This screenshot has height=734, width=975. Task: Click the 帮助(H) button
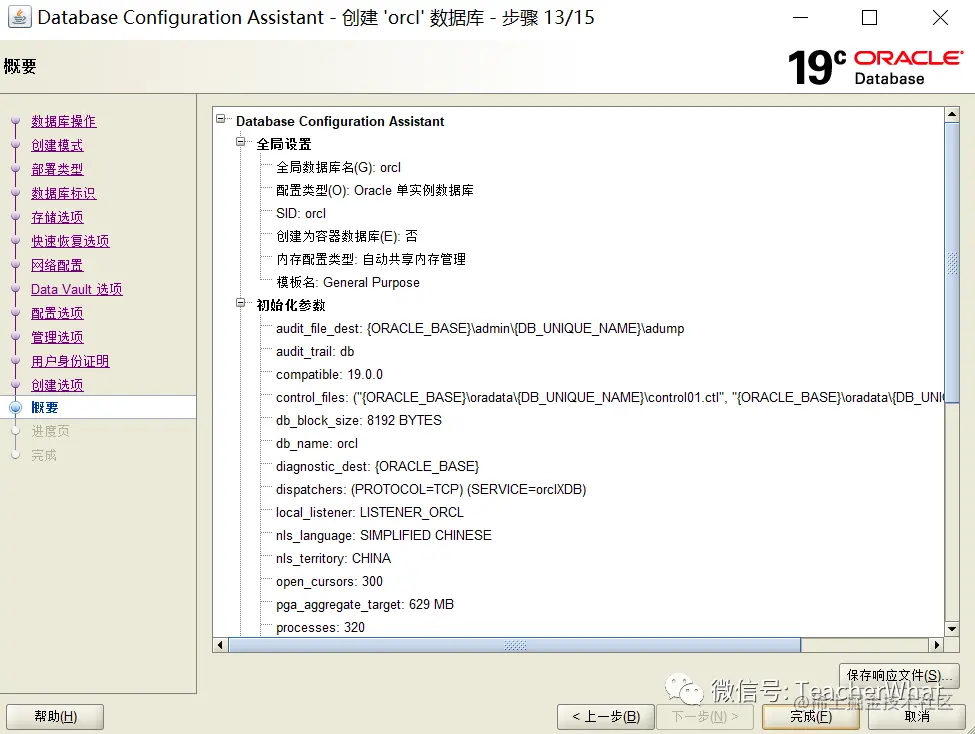pyautogui.click(x=55, y=717)
